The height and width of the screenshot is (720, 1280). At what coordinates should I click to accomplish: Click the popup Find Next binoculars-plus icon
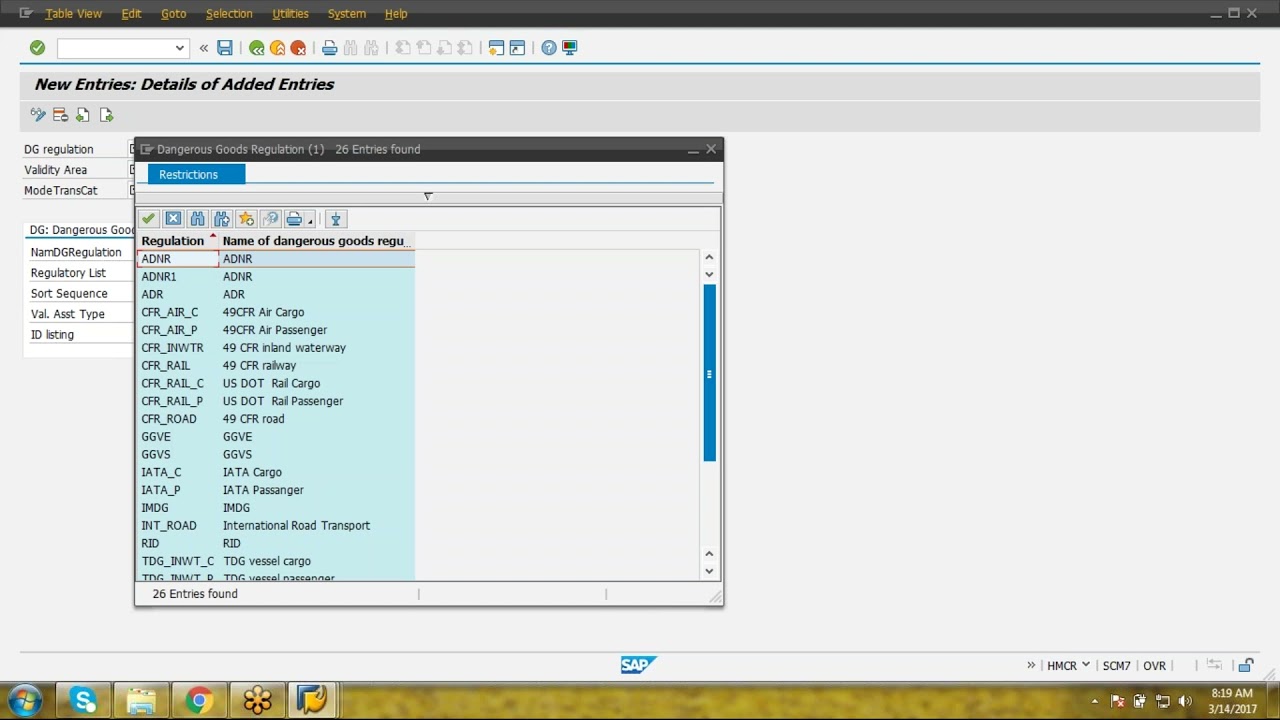[x=222, y=219]
